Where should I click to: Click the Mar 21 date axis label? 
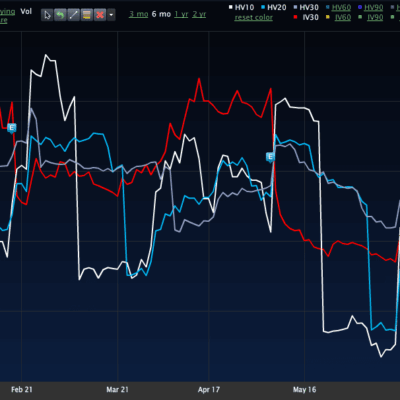coord(117,389)
